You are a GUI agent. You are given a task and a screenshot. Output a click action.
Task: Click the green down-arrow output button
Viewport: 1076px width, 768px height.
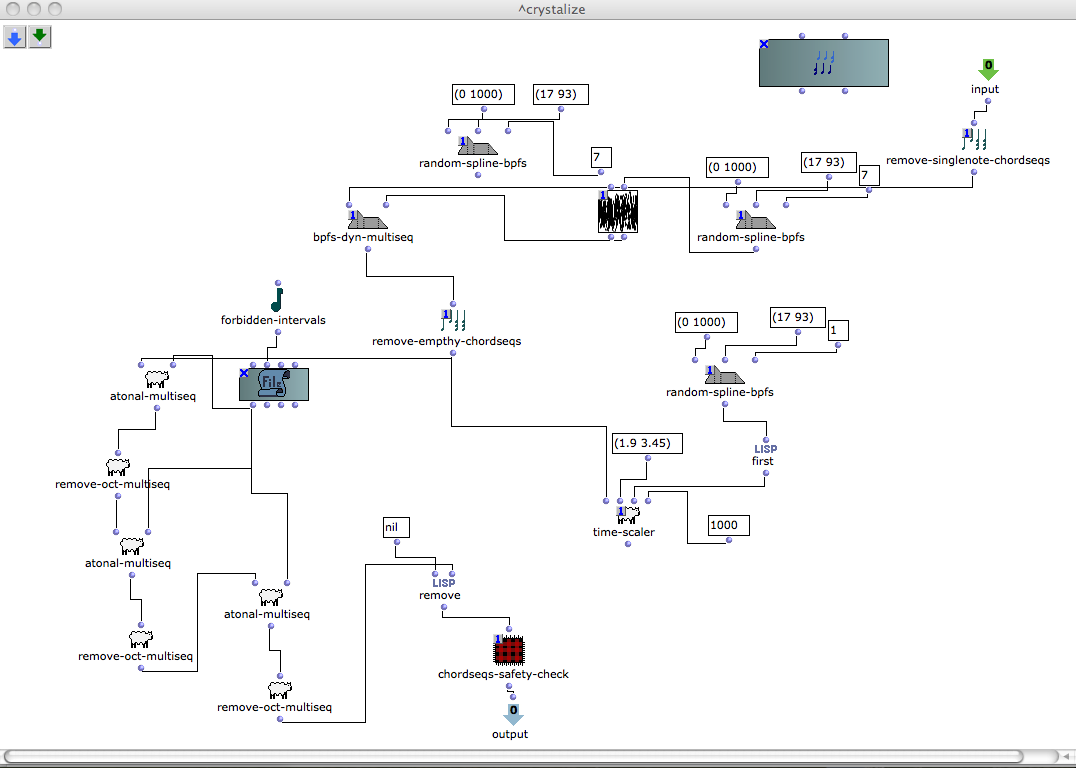[x=40, y=38]
